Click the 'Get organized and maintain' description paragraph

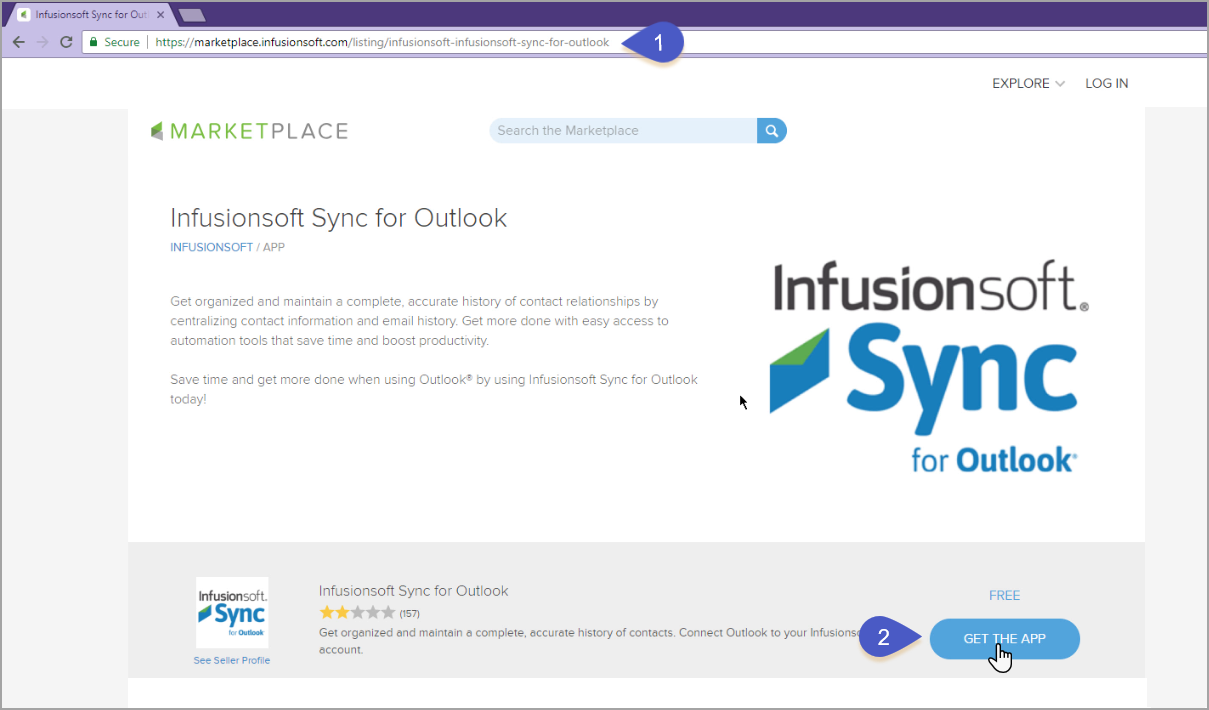click(x=419, y=321)
